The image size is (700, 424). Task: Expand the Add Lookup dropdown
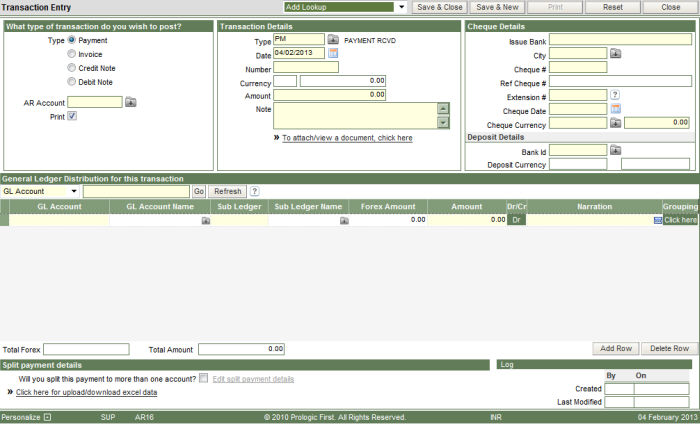click(401, 7)
